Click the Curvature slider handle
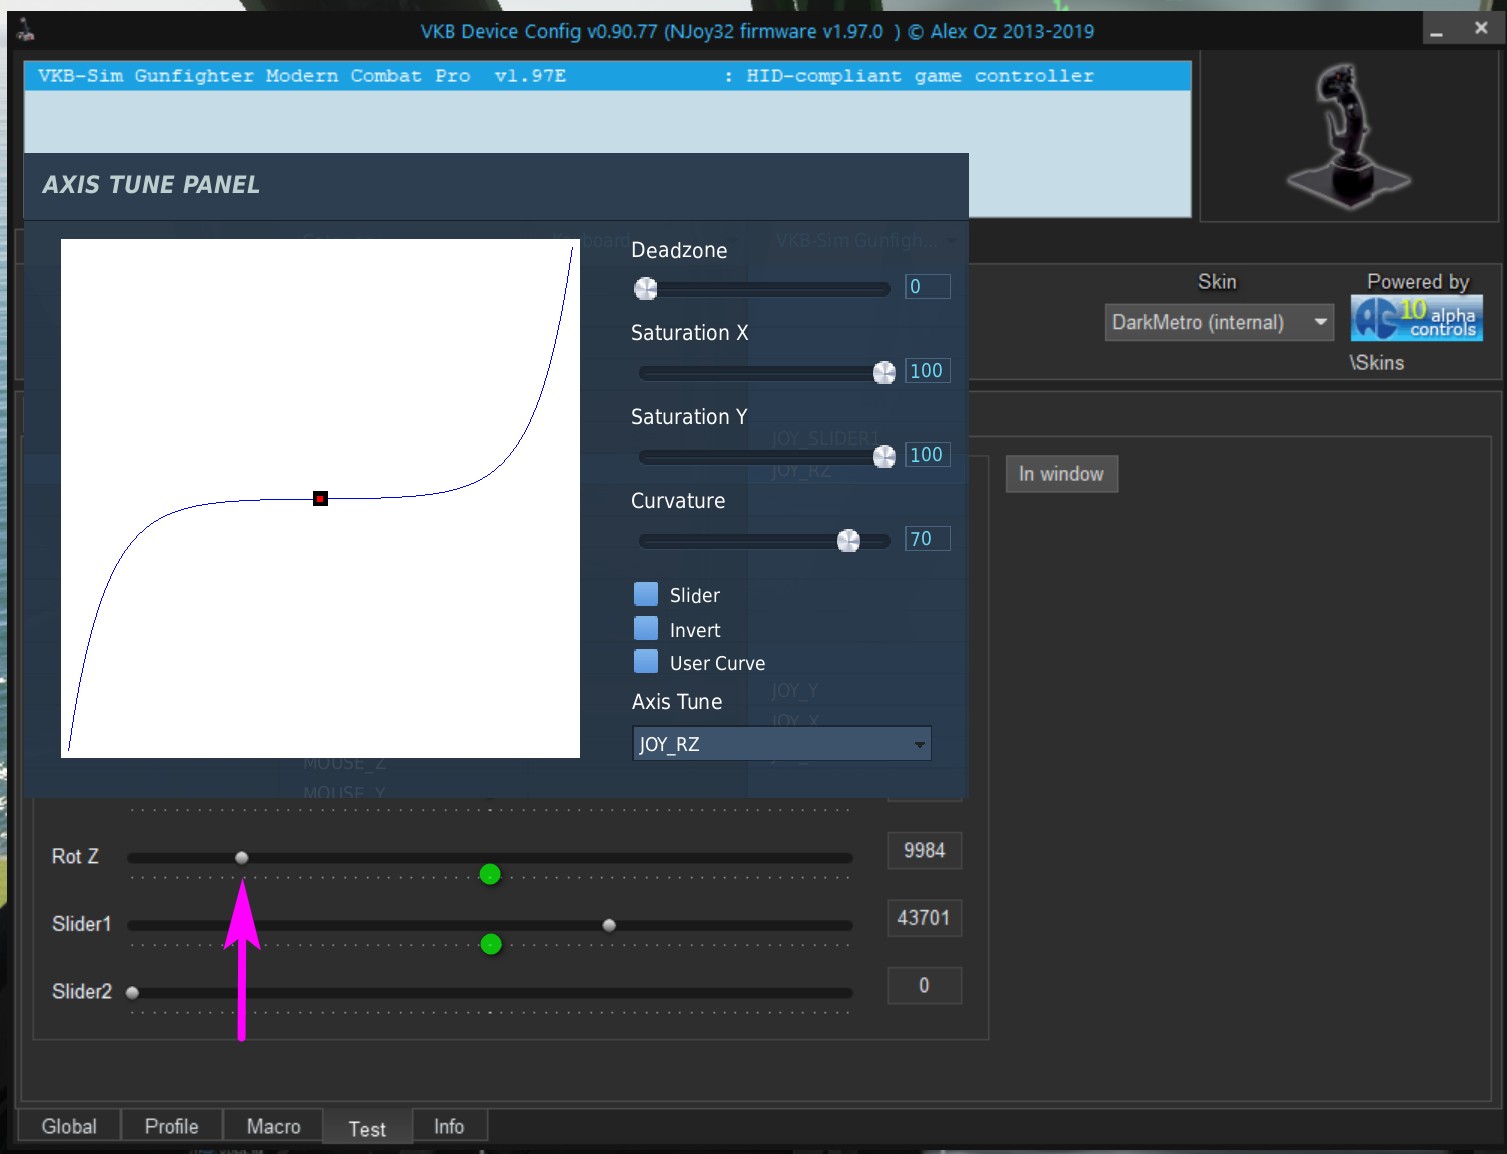 pyautogui.click(x=848, y=541)
